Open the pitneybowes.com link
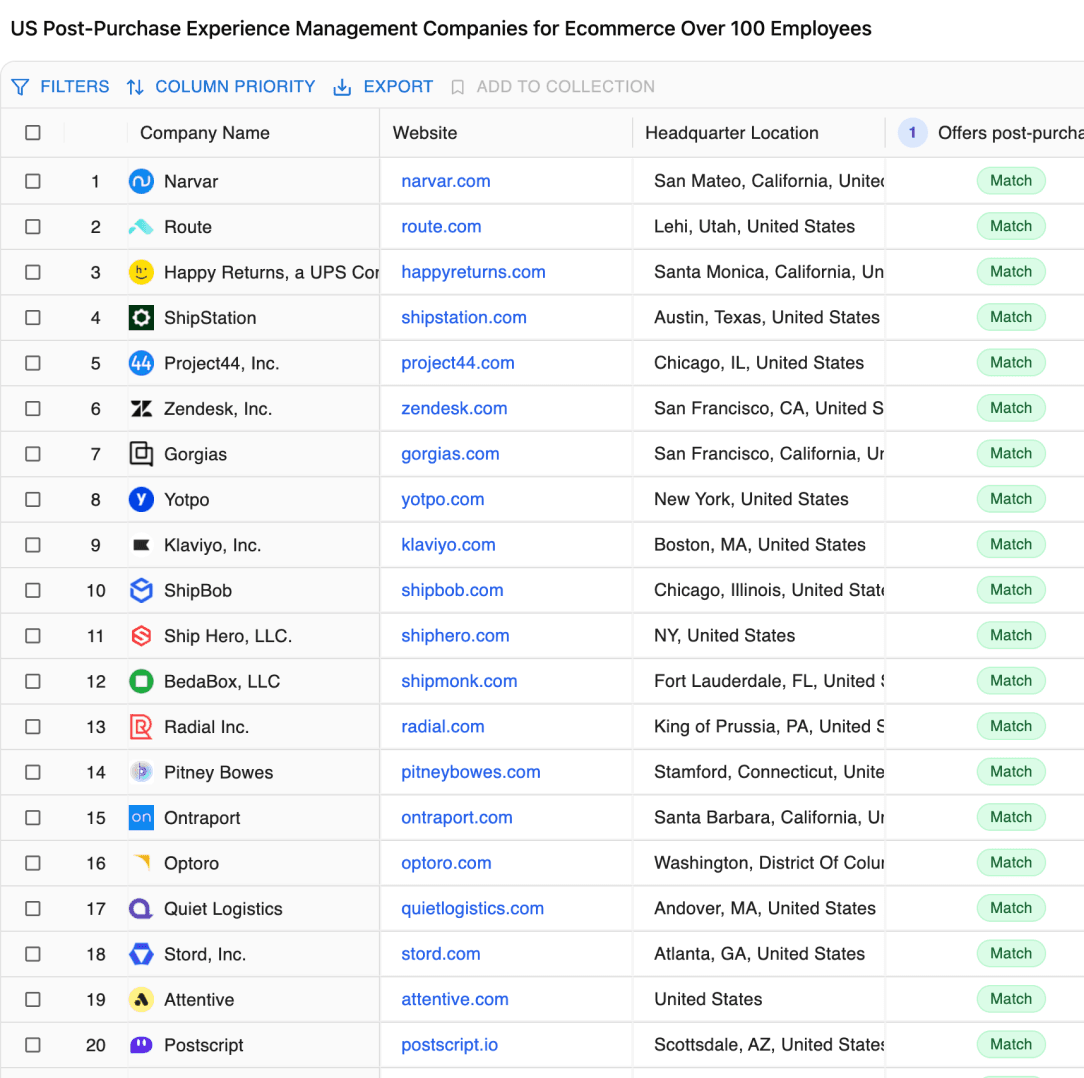Screen dimensions: 1084x1078 pos(471,772)
